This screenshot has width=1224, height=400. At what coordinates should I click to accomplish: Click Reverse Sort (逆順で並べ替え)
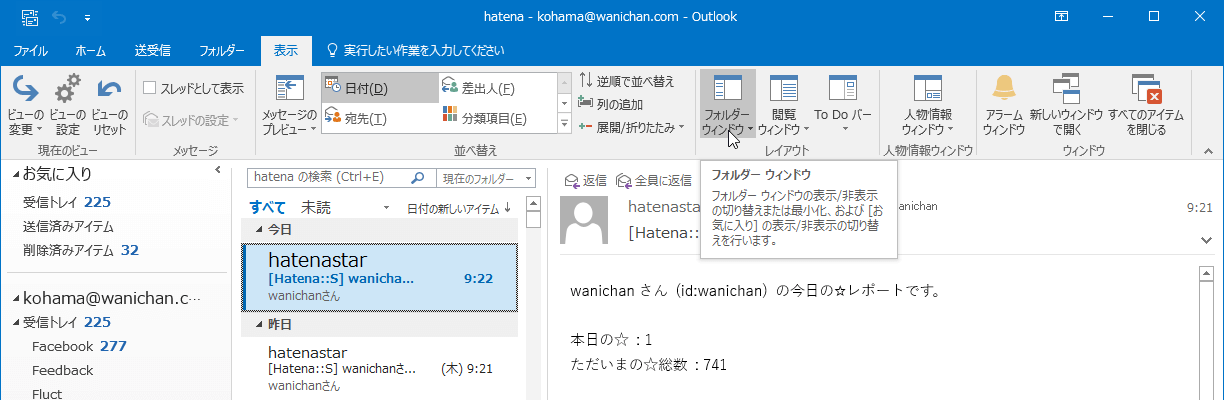tap(627, 81)
